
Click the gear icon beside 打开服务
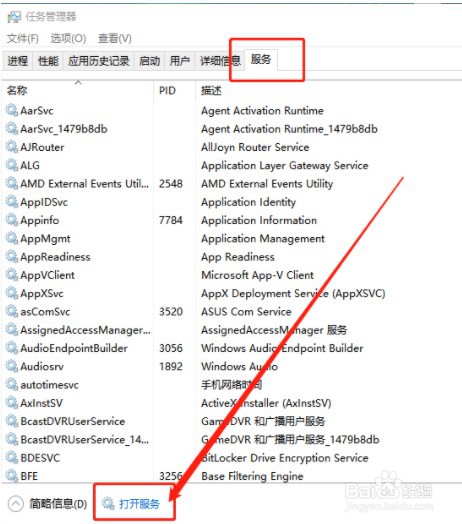tap(108, 503)
